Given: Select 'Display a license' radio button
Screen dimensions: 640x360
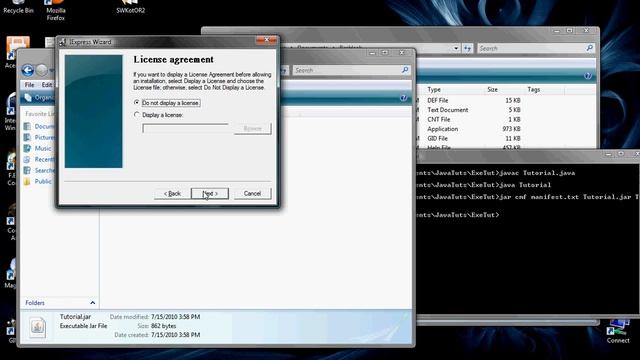Looking at the screenshot, I should [x=137, y=115].
